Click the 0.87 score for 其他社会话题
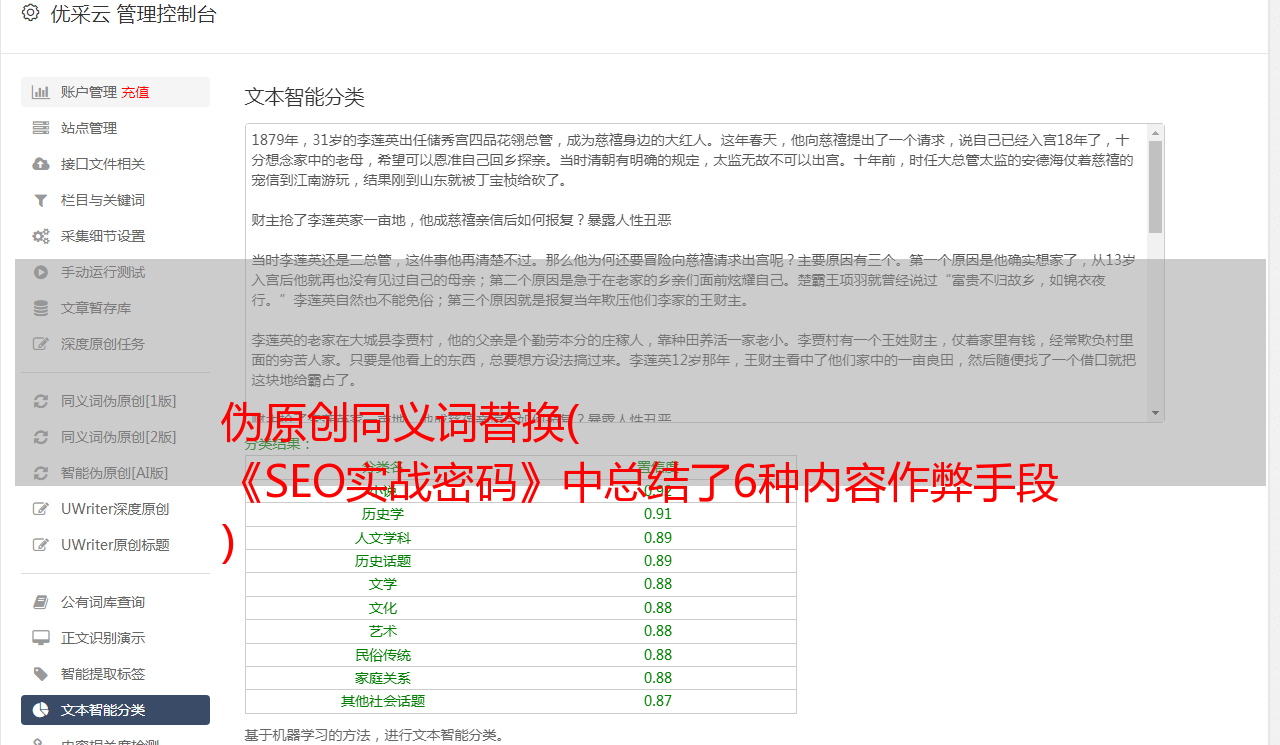The width and height of the screenshot is (1280, 745). (x=658, y=701)
